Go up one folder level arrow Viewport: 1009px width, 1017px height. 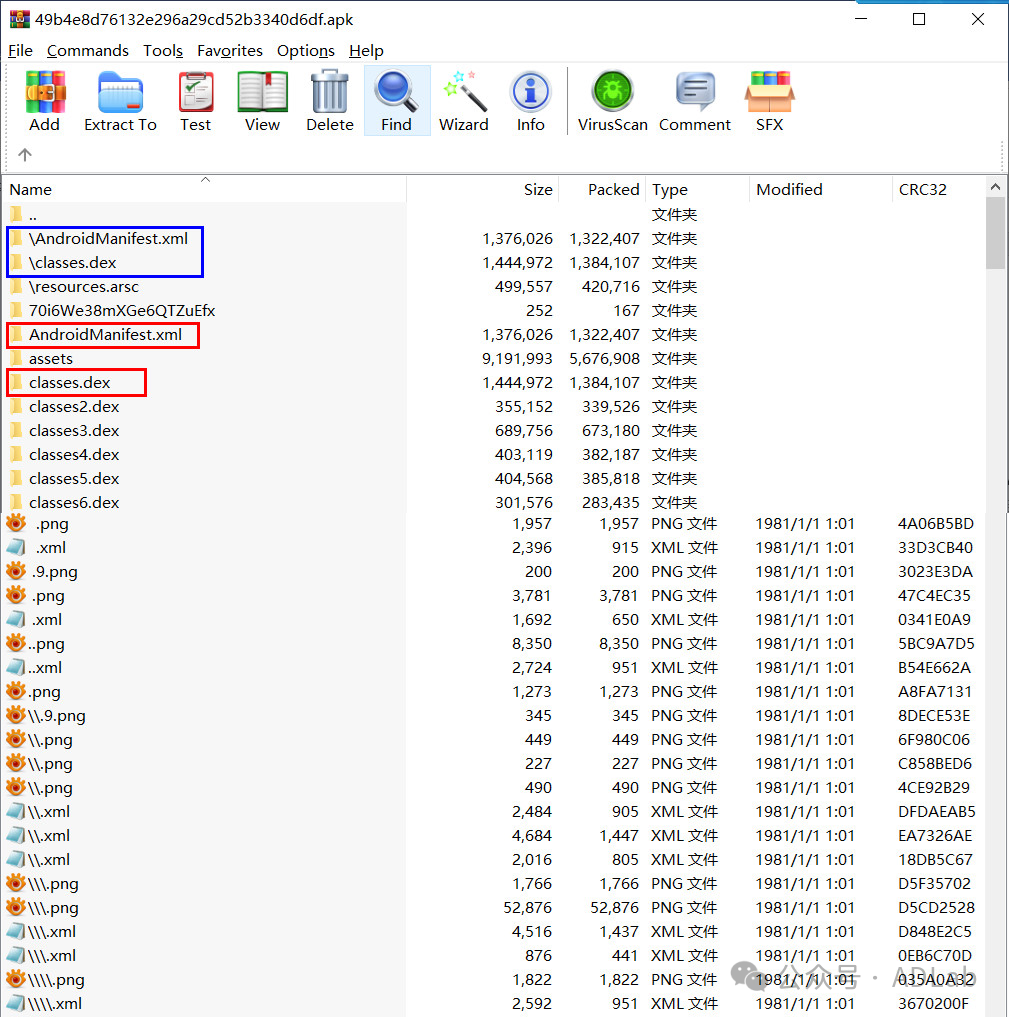[25, 155]
